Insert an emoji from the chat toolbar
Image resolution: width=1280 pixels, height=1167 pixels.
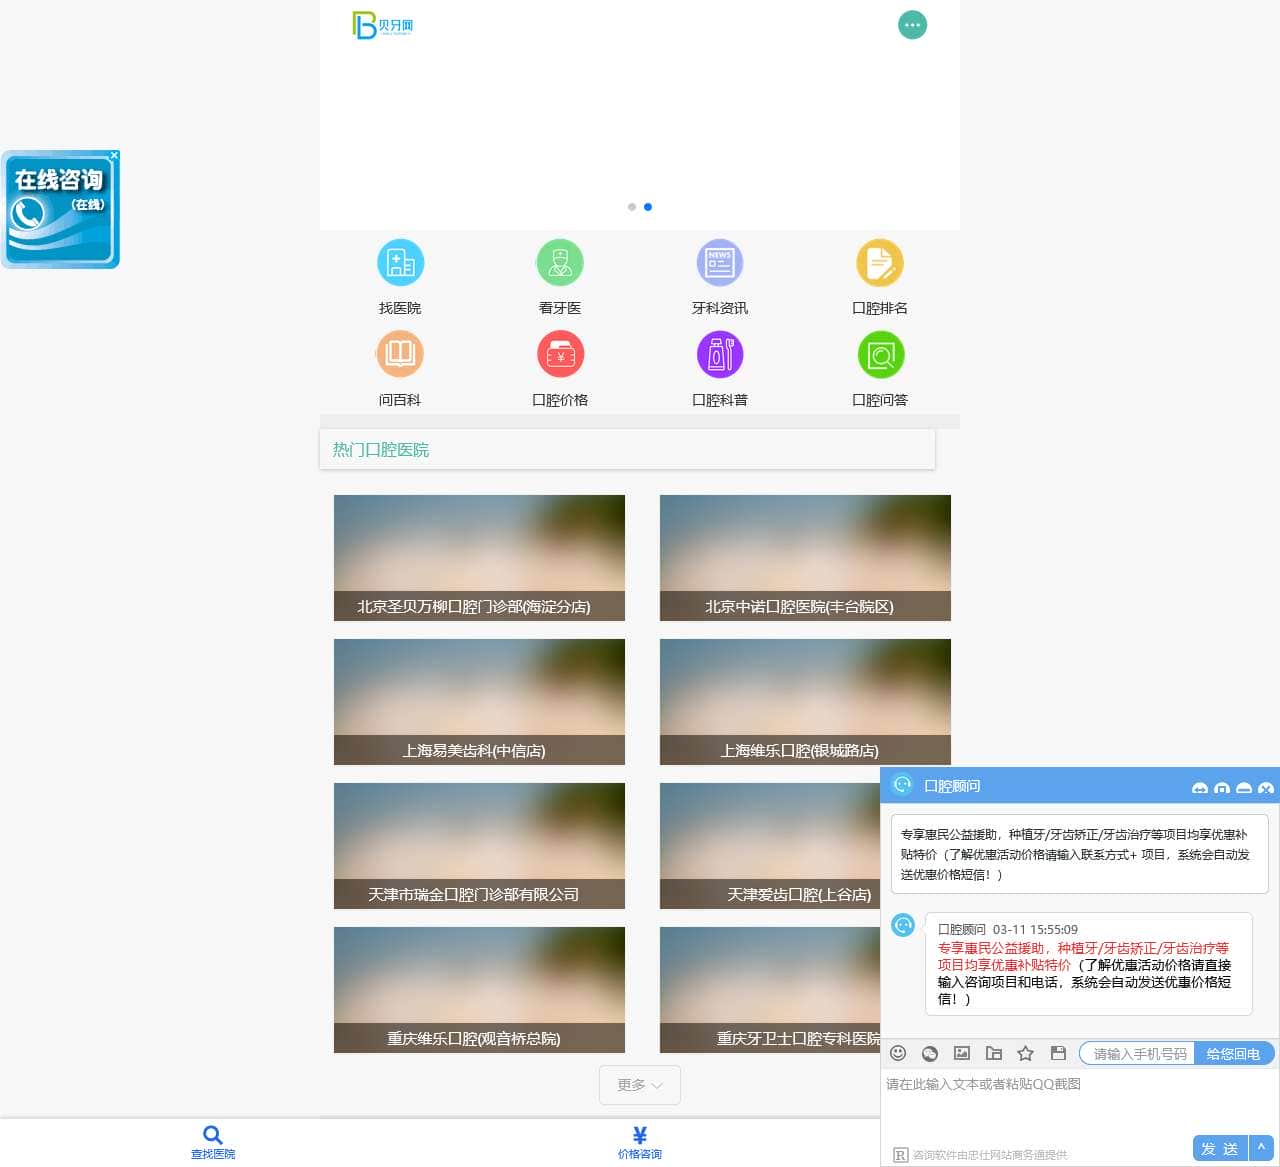pyautogui.click(x=898, y=1053)
